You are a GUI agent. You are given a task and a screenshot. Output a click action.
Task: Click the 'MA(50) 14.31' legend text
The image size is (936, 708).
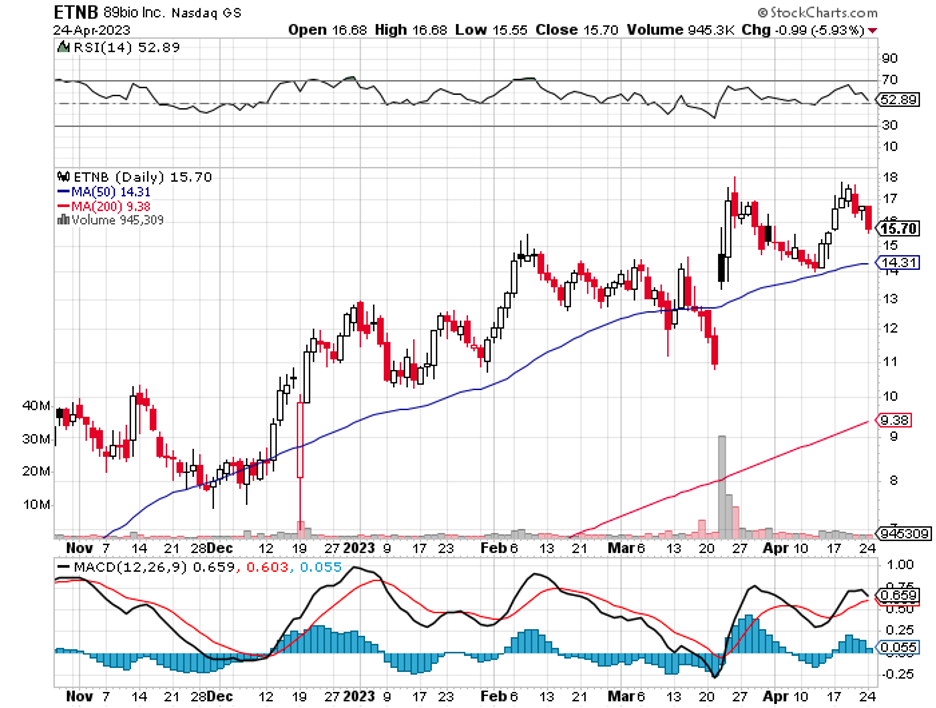point(110,192)
